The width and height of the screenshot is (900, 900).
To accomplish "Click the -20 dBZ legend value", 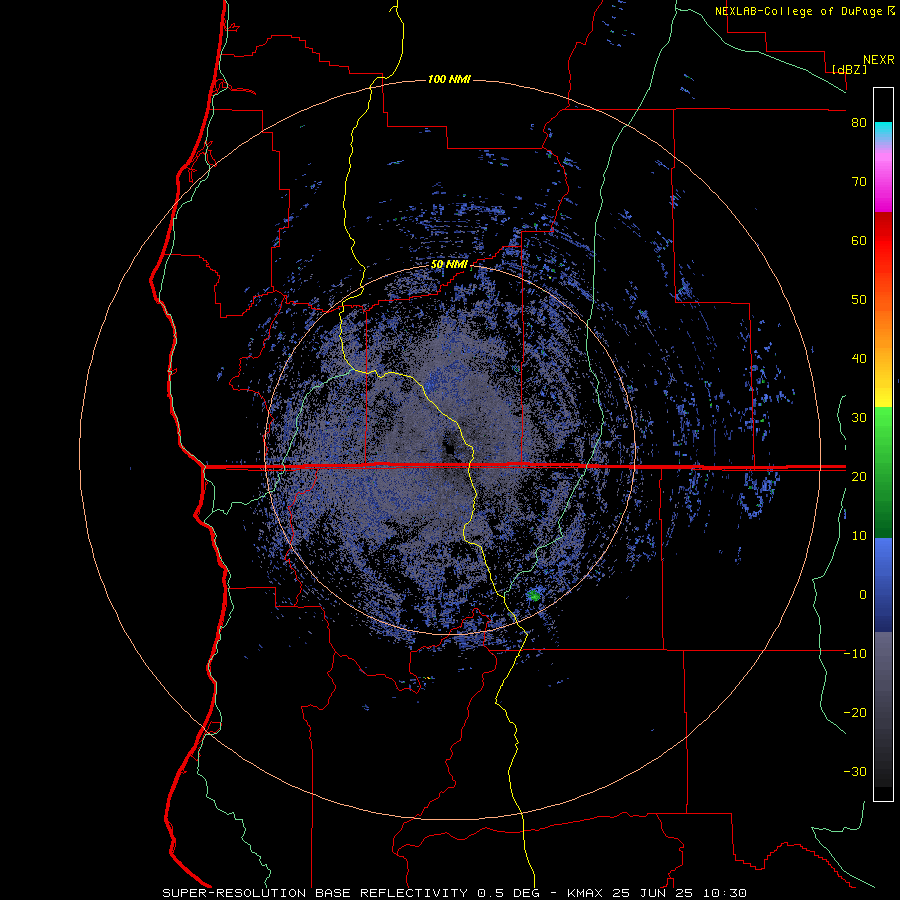I will [x=855, y=712].
